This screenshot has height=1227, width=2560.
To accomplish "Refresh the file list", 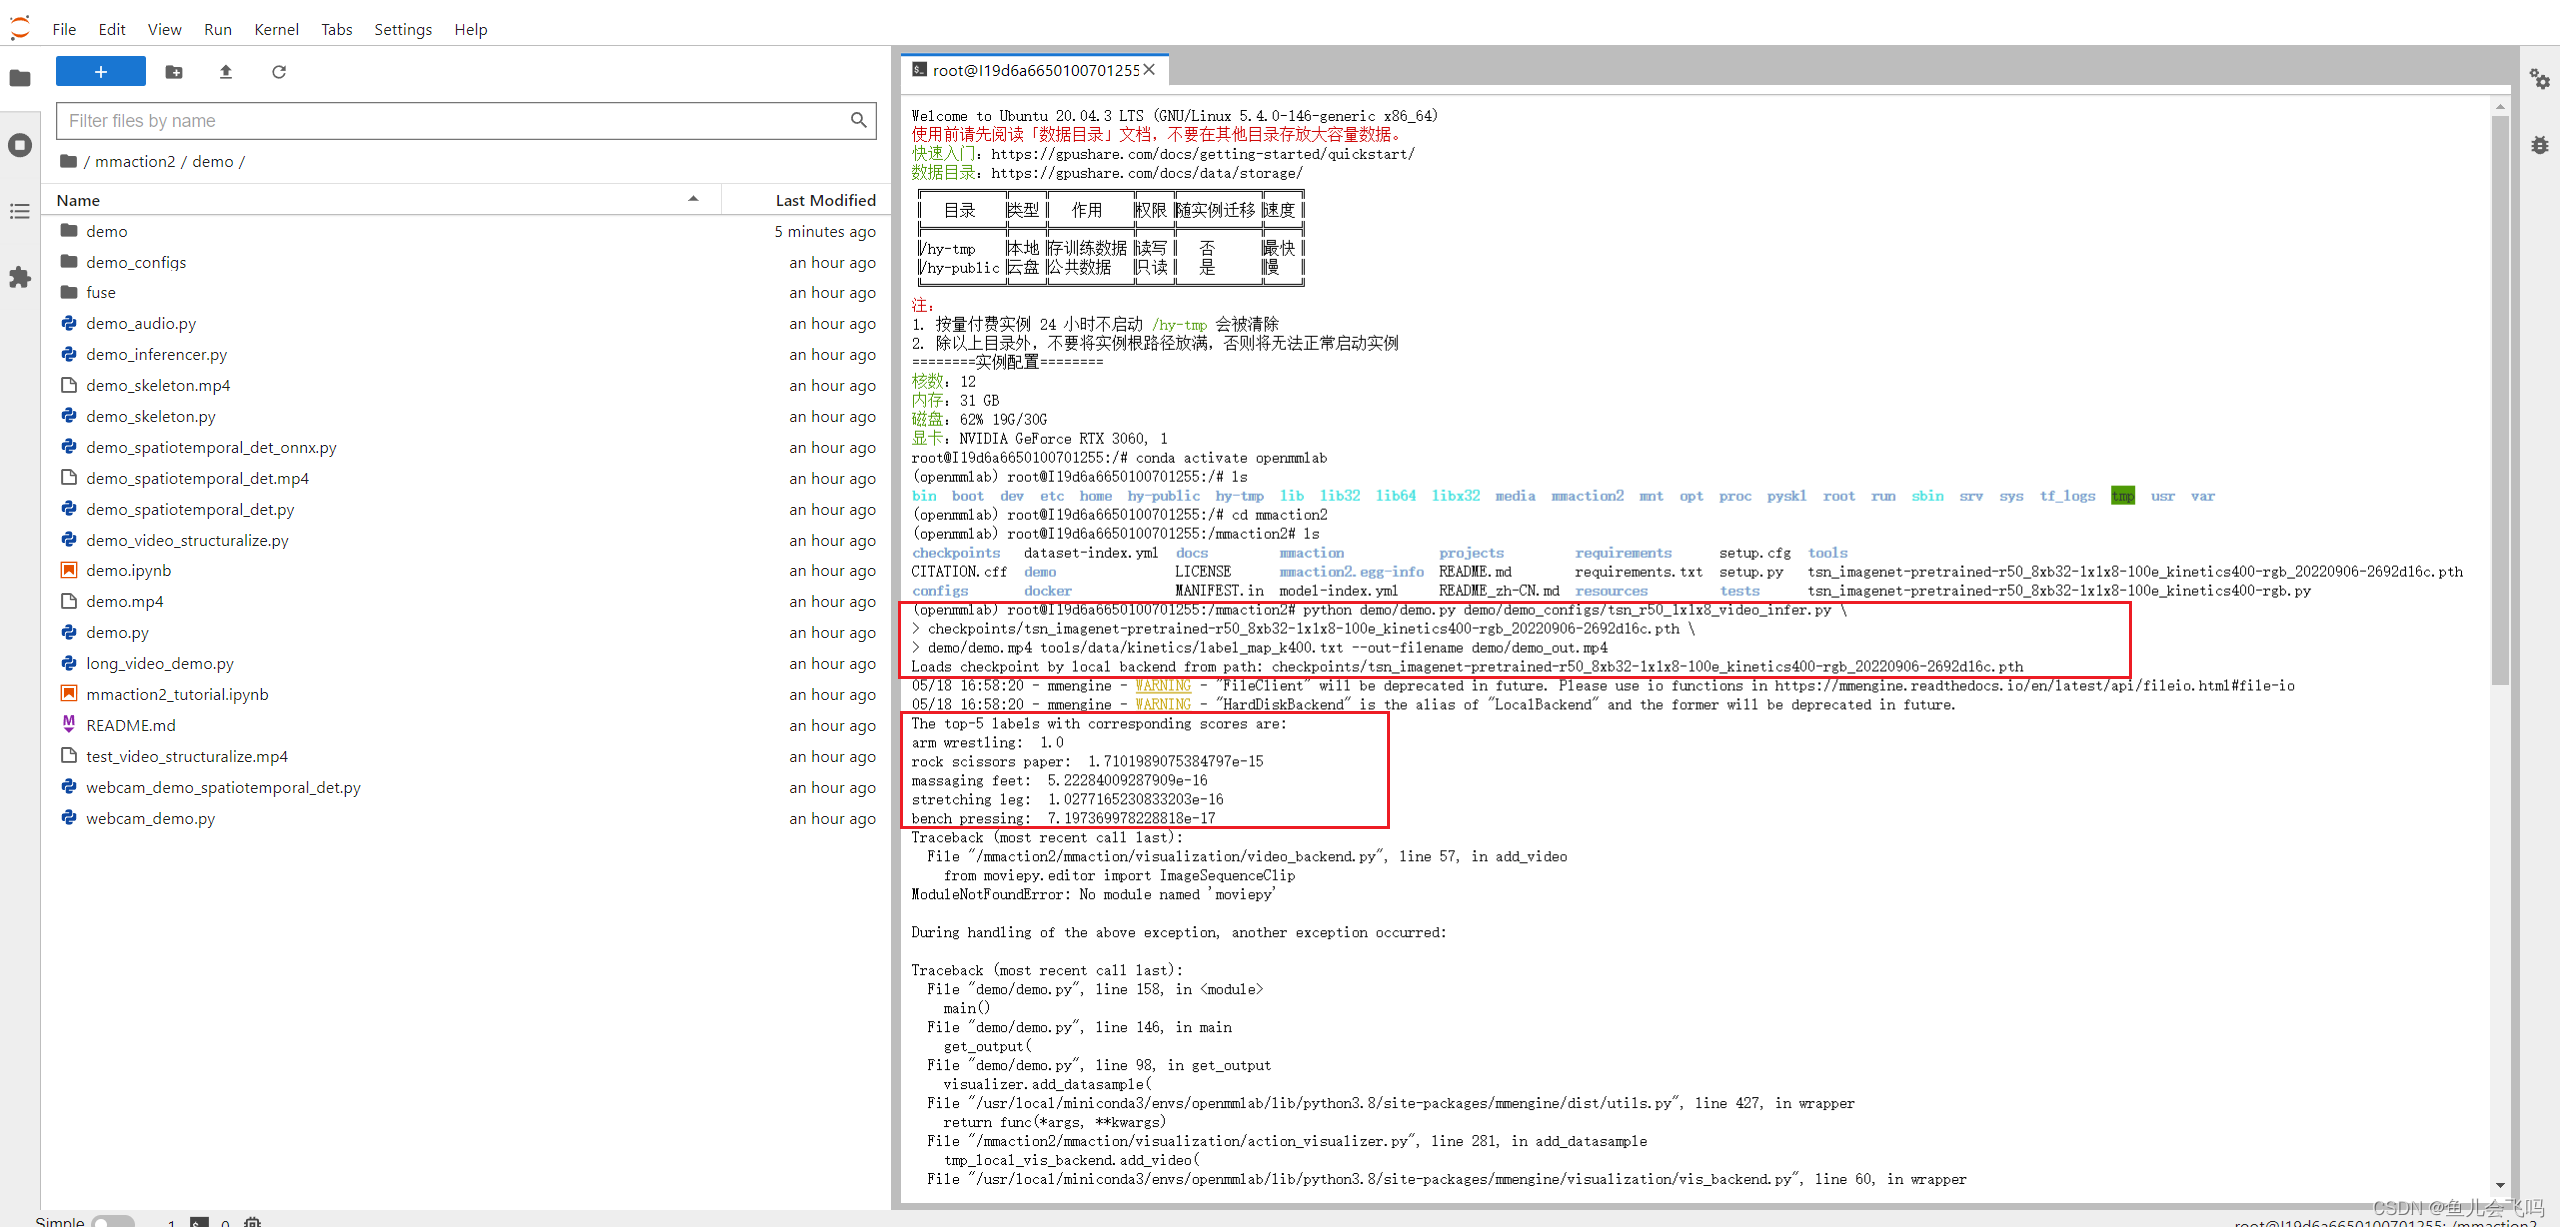I will point(279,72).
